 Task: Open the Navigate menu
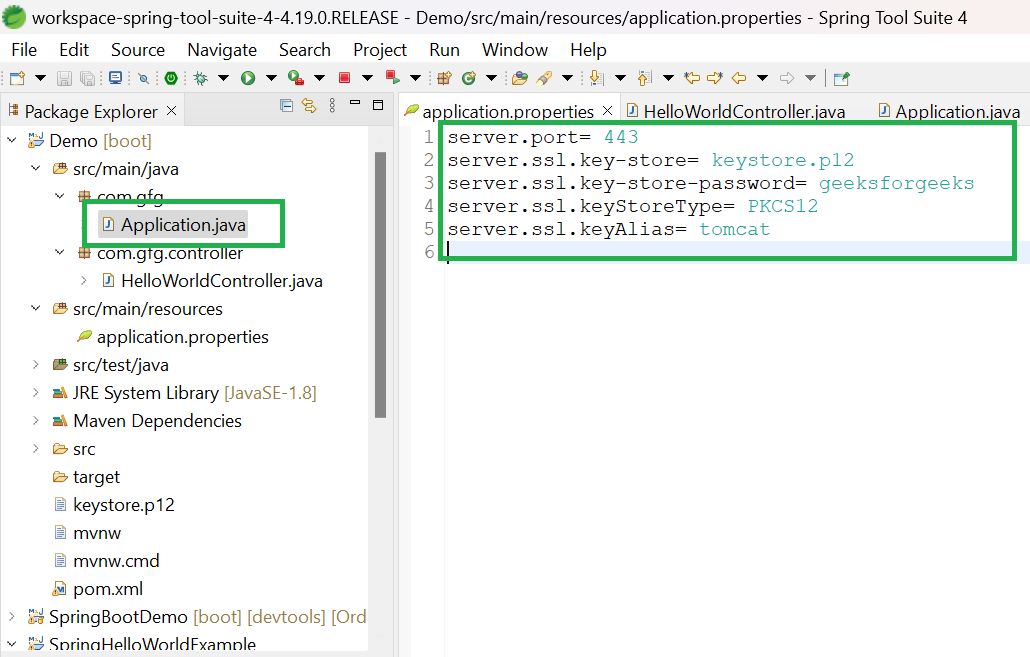[222, 50]
